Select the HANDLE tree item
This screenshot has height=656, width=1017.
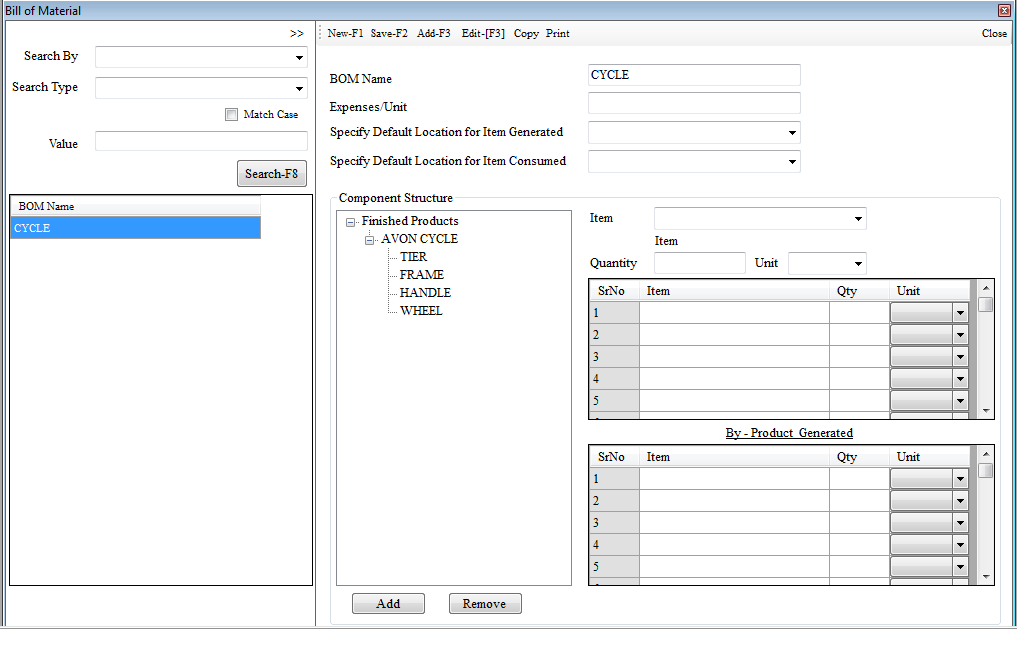[425, 293]
